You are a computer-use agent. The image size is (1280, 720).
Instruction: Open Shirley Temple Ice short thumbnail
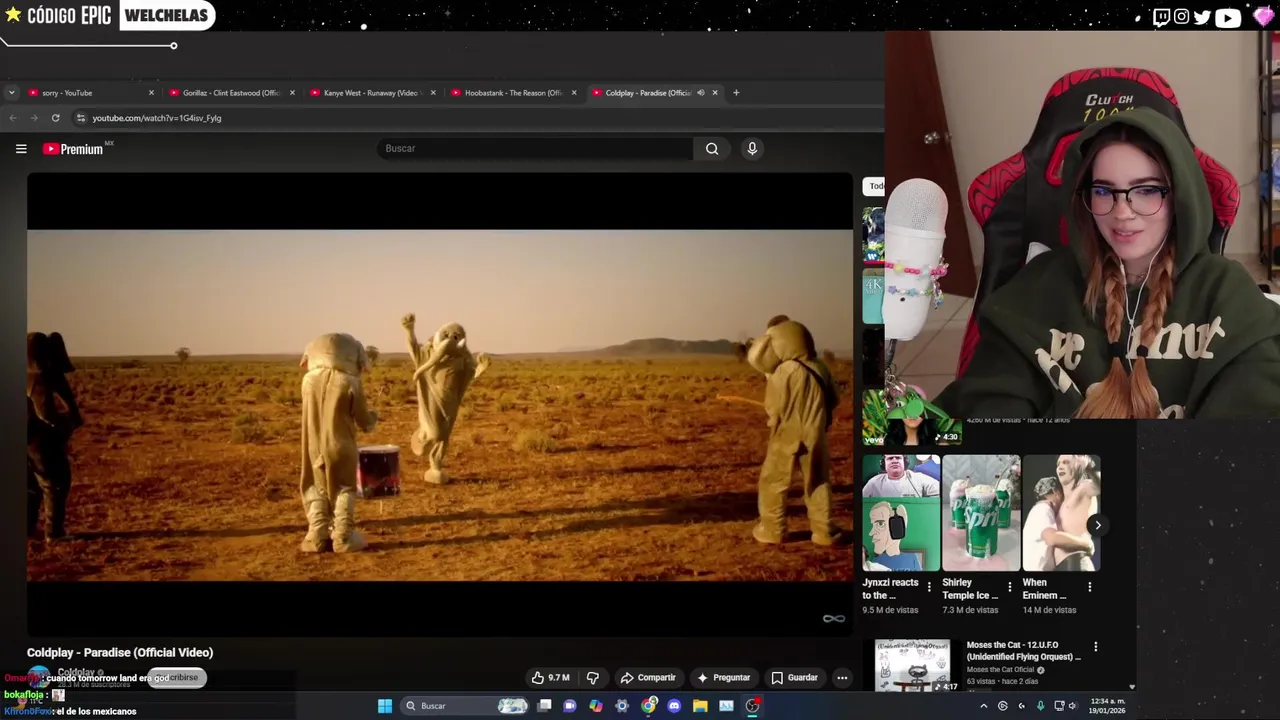click(981, 513)
